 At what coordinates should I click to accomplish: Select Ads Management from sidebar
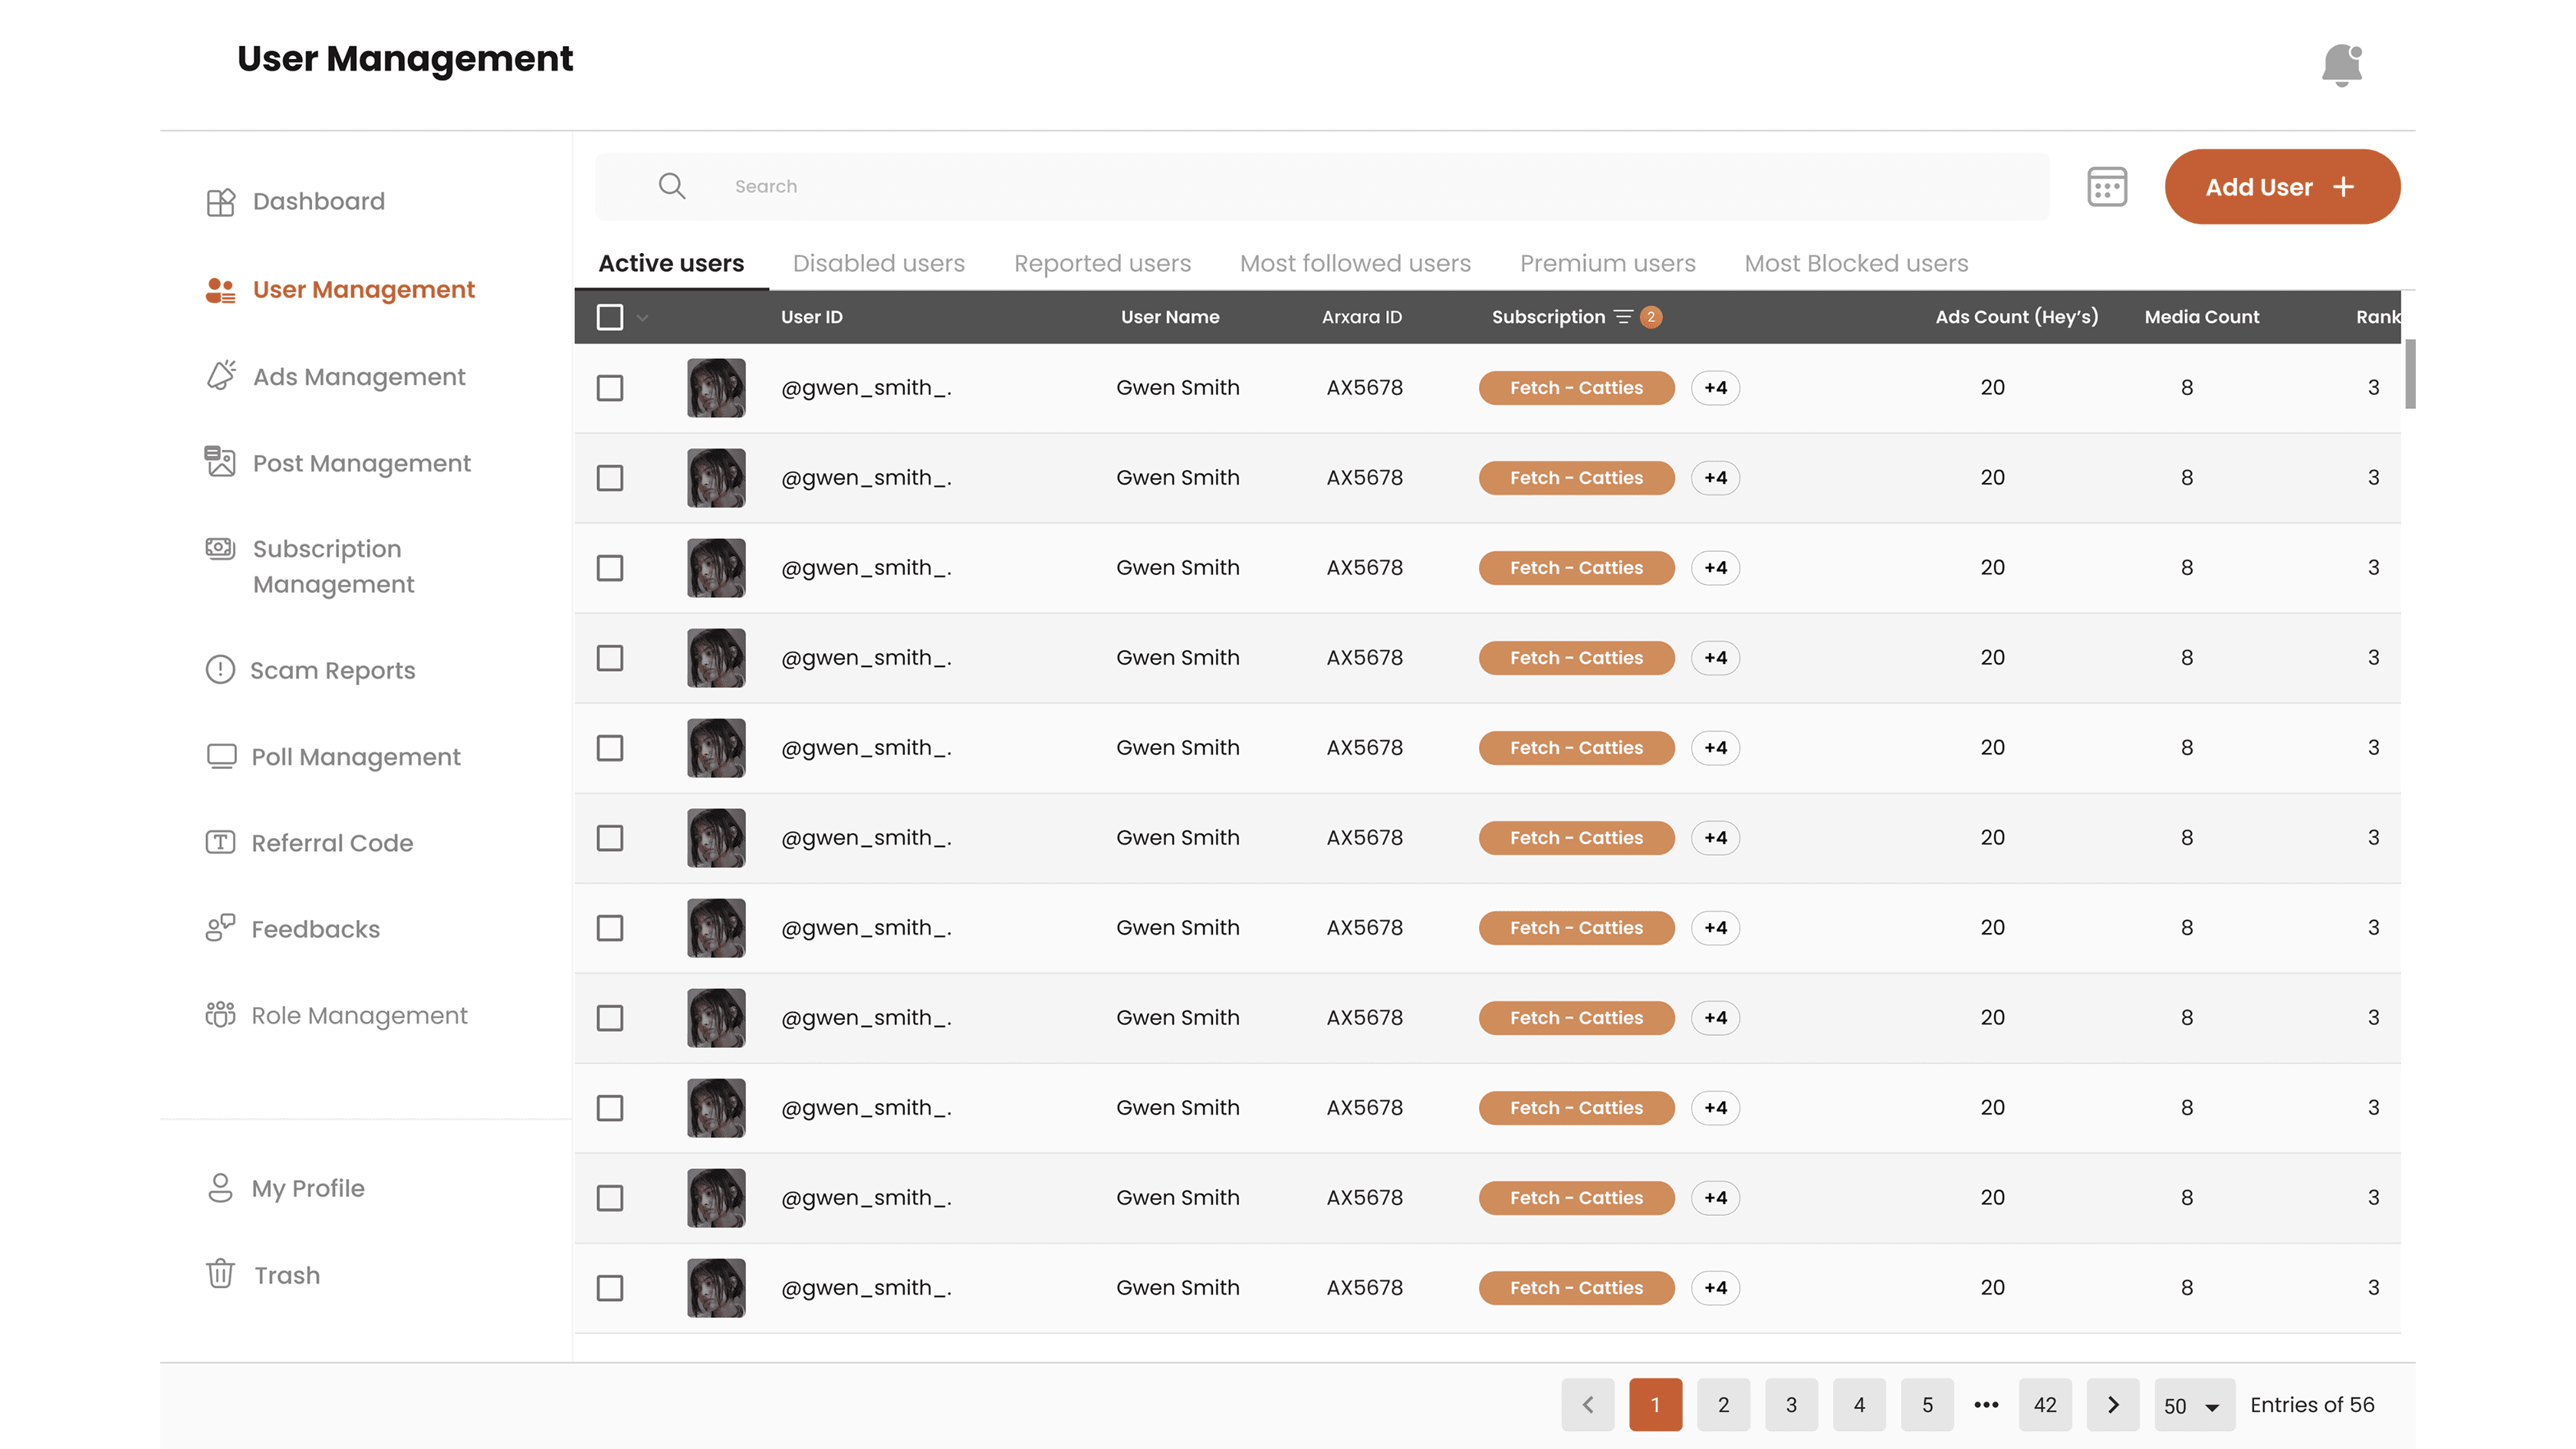[x=358, y=376]
